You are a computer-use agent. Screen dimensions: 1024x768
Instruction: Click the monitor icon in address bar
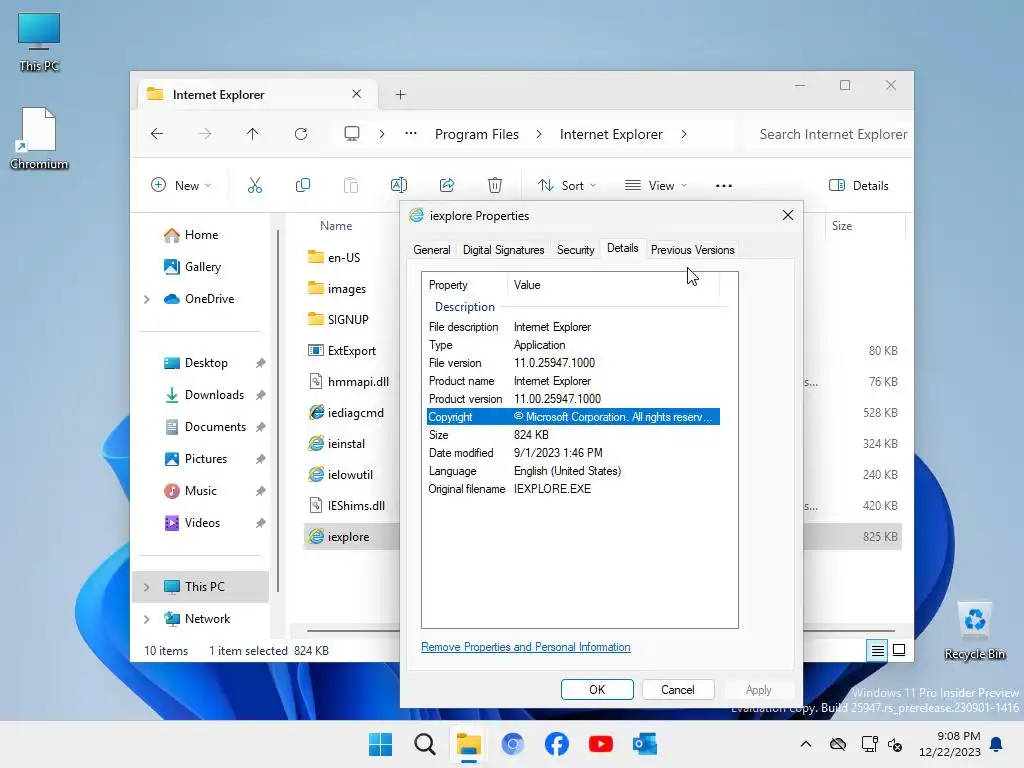(x=352, y=134)
